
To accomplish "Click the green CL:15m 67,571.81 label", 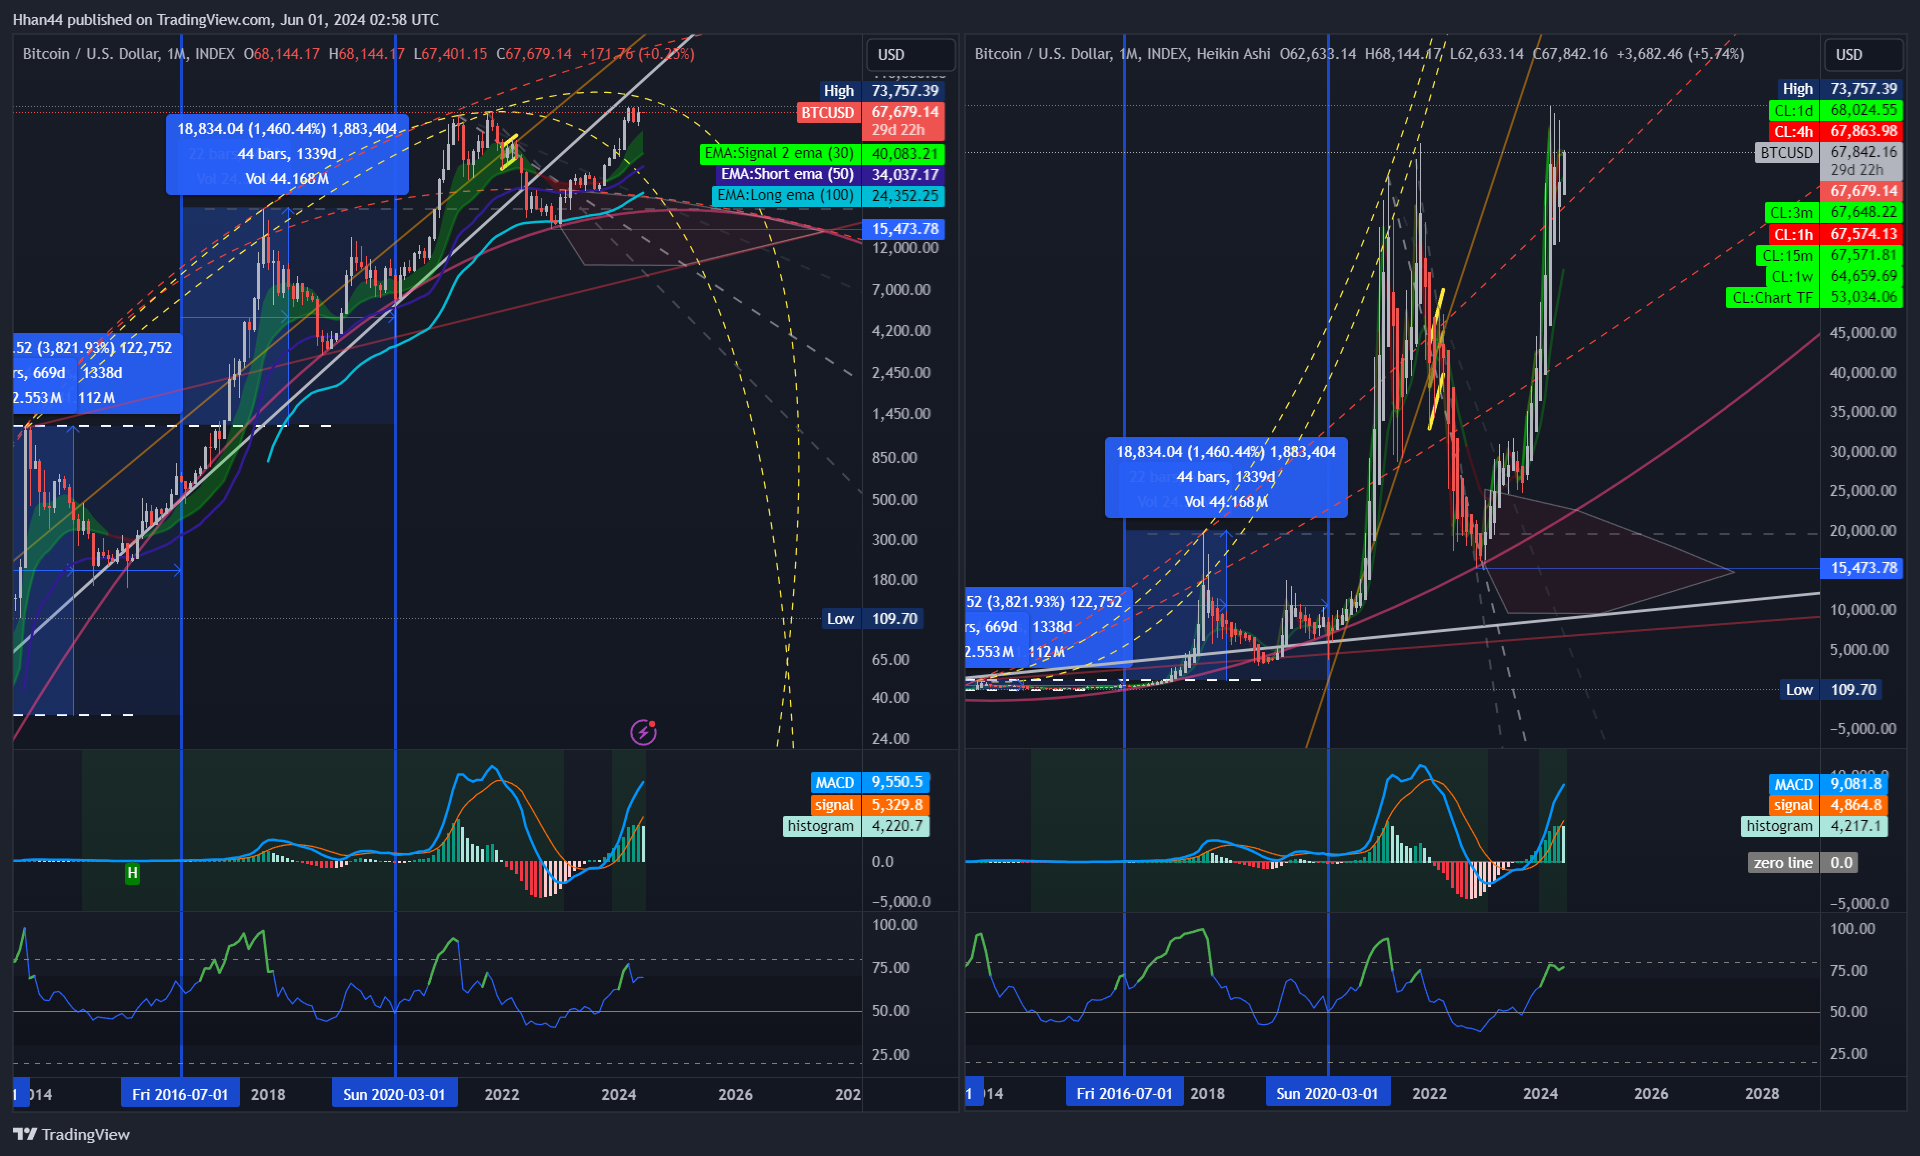I will [1831, 255].
